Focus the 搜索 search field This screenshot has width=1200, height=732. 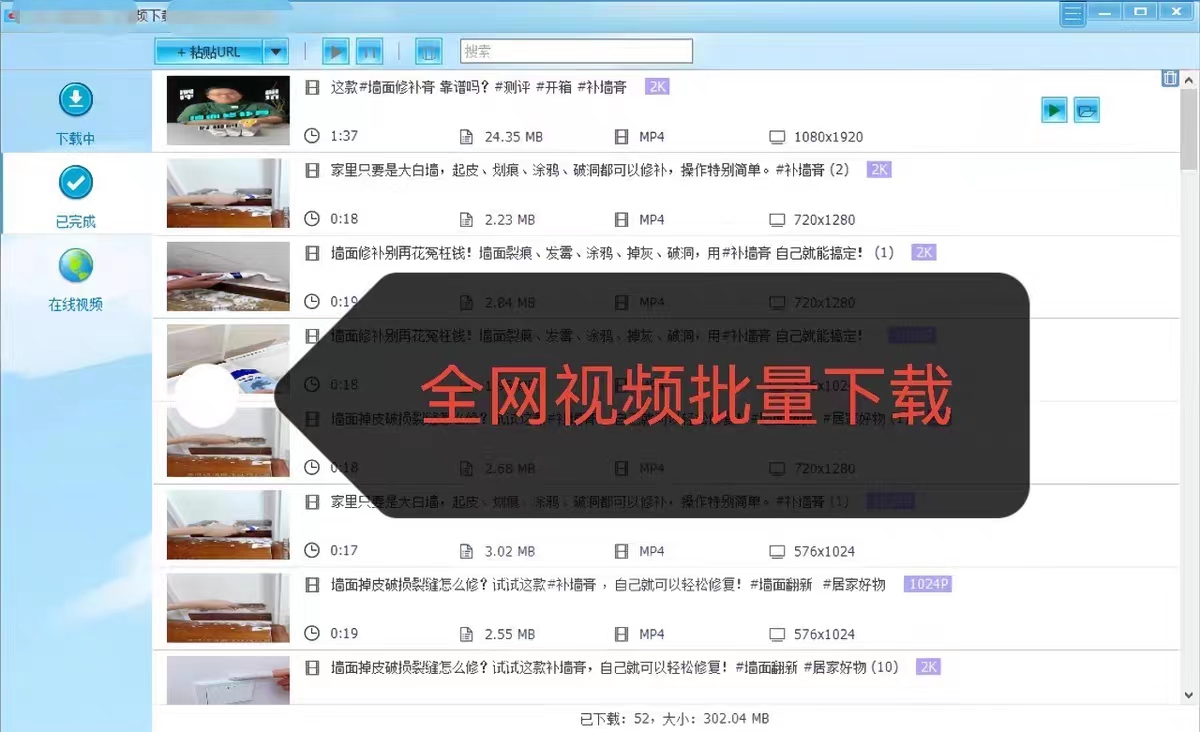(x=576, y=51)
